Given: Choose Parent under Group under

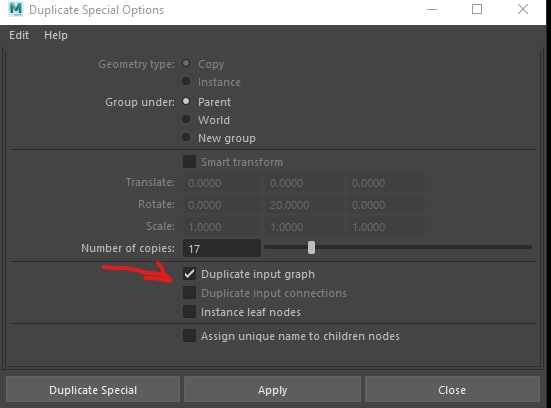Looking at the screenshot, I should coord(186,102).
